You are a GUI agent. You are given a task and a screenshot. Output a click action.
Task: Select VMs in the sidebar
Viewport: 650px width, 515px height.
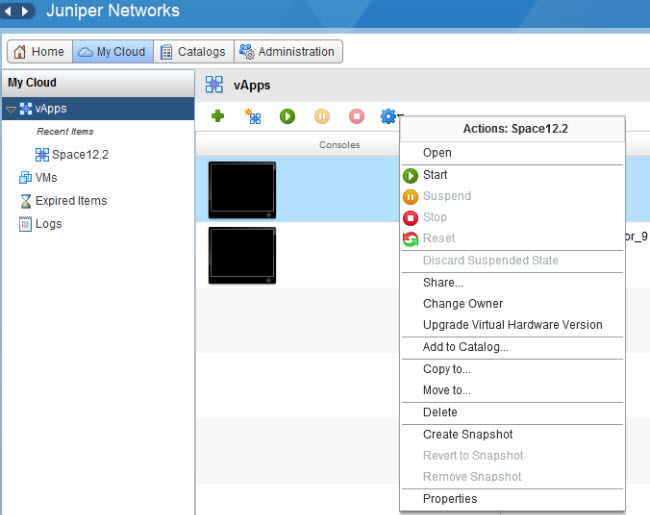coord(38,177)
